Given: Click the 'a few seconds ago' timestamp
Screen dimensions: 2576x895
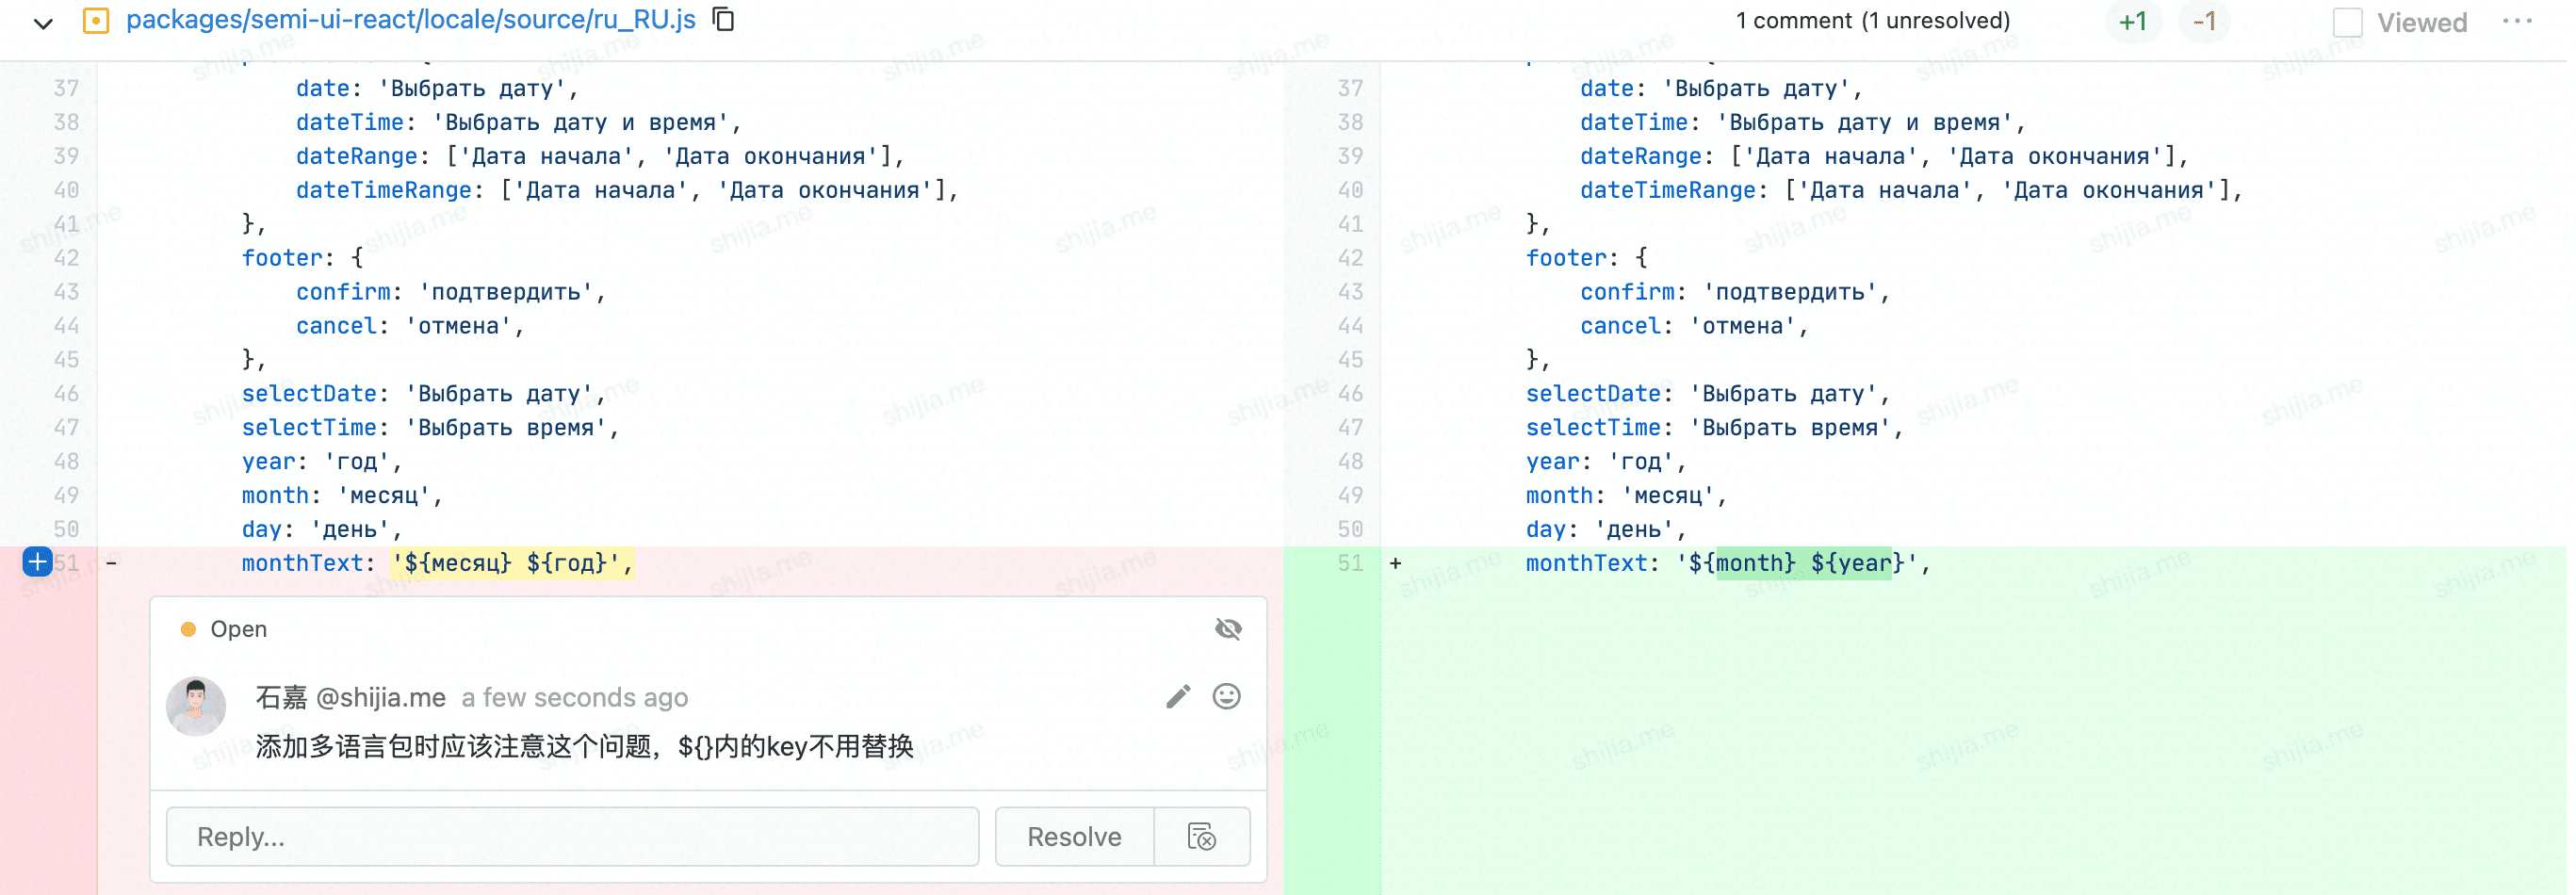Looking at the screenshot, I should coord(574,697).
